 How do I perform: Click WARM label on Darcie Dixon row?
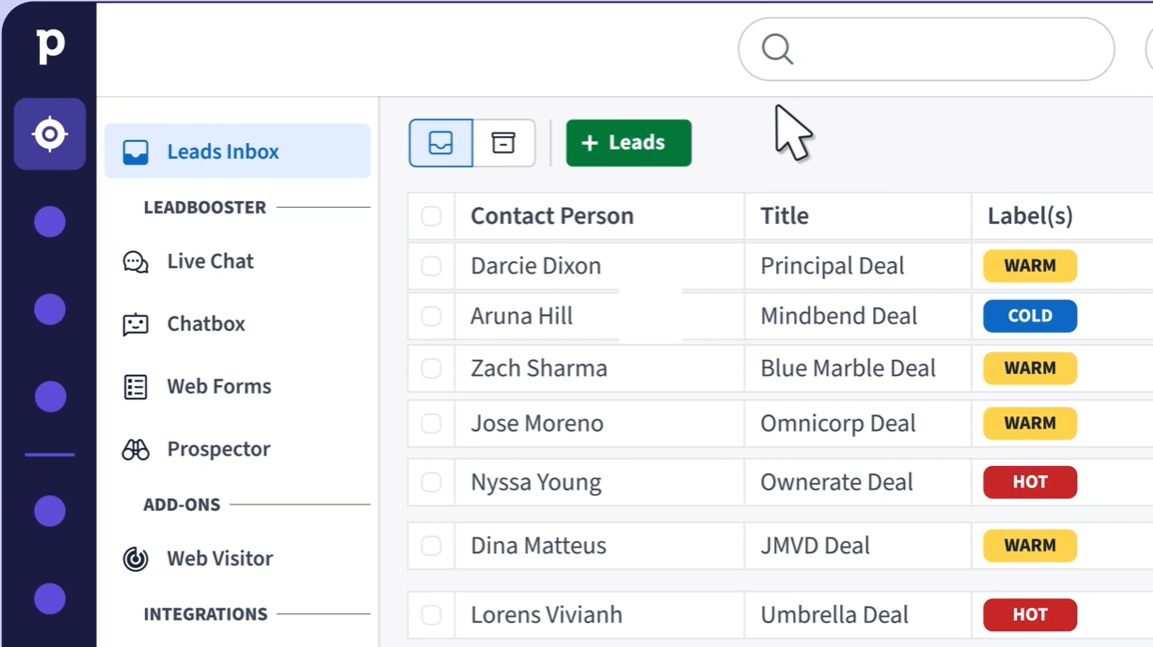click(x=1030, y=265)
